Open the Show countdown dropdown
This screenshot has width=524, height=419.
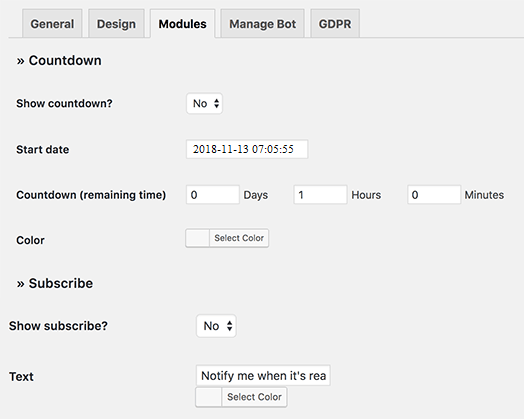pyautogui.click(x=205, y=103)
